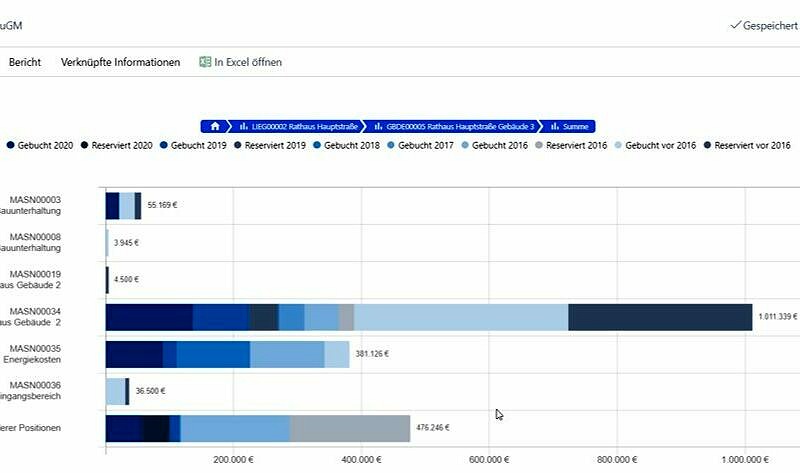Viewport: 800px width, 473px height.
Task: Toggle legend entry Gebucht 2019
Action: (193, 145)
